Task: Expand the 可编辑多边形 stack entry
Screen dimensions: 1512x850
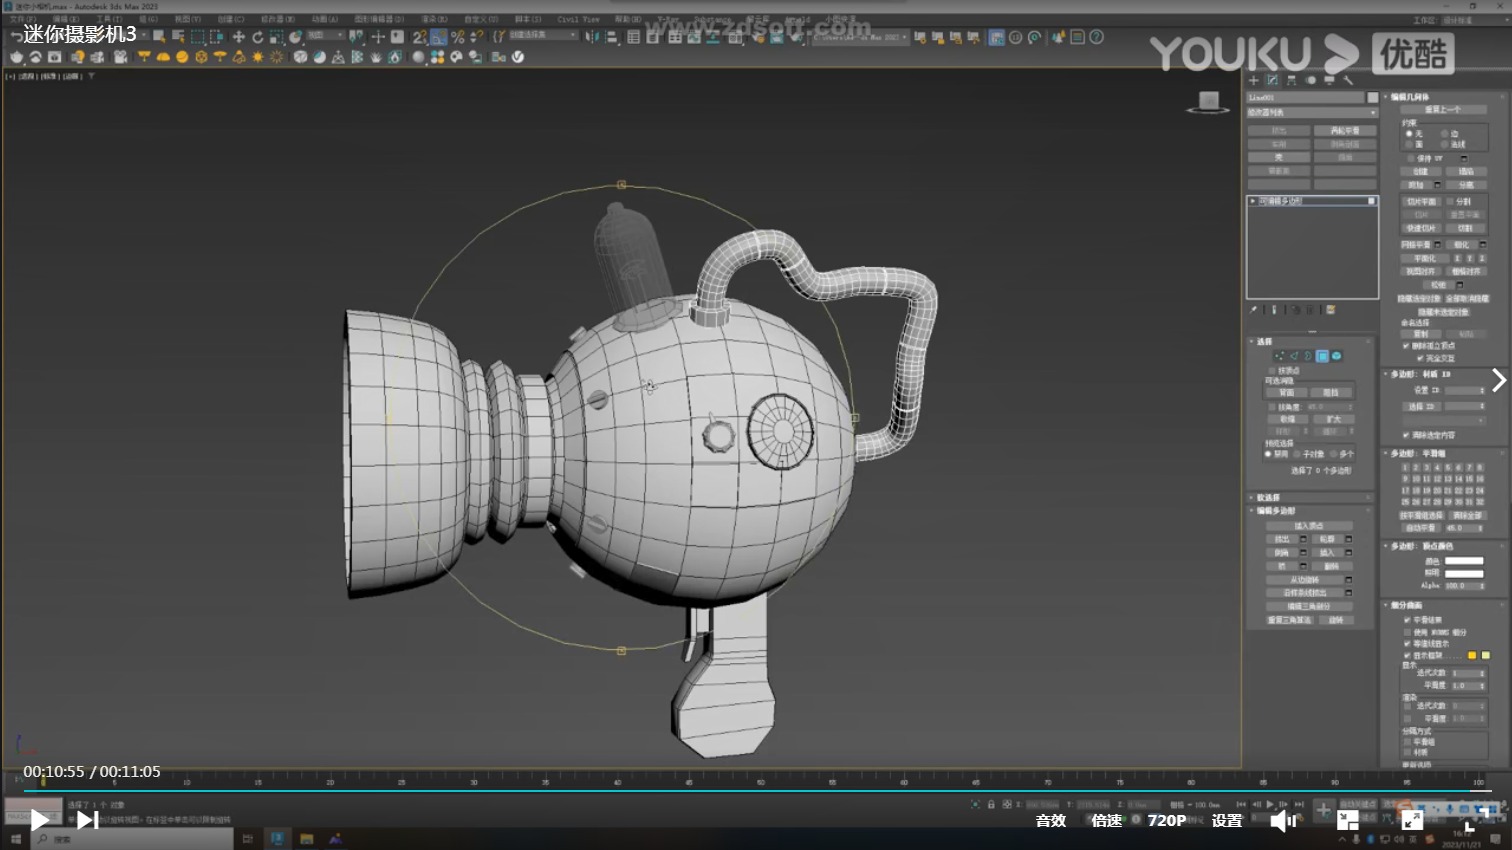Action: click(1253, 201)
